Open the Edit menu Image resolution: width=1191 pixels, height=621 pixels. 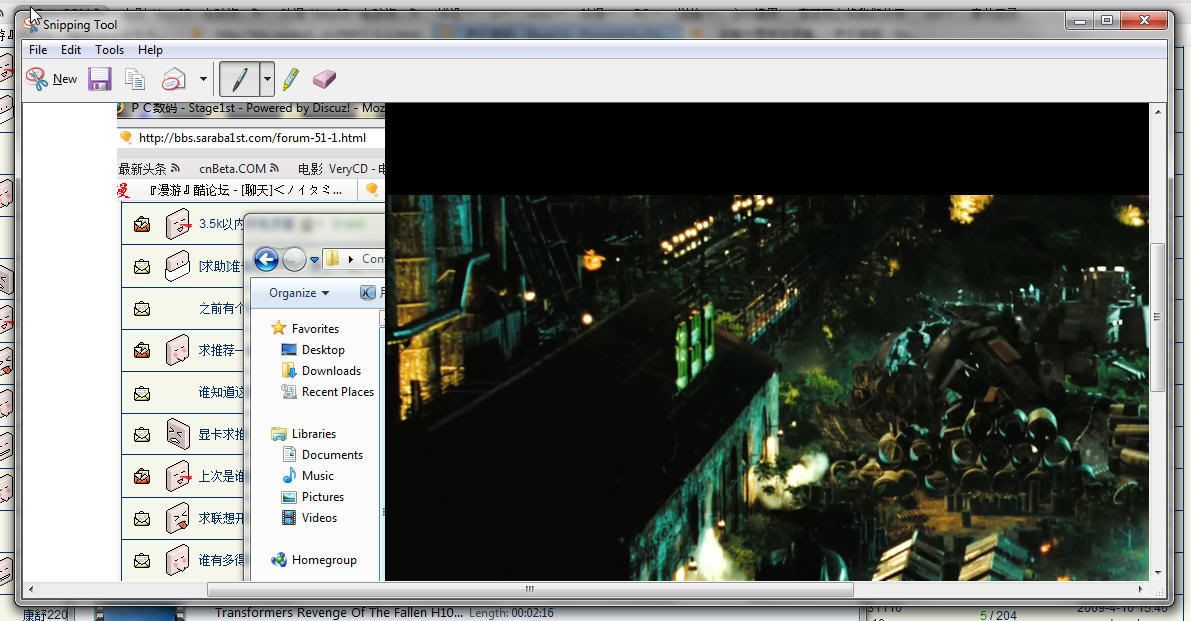[x=71, y=49]
